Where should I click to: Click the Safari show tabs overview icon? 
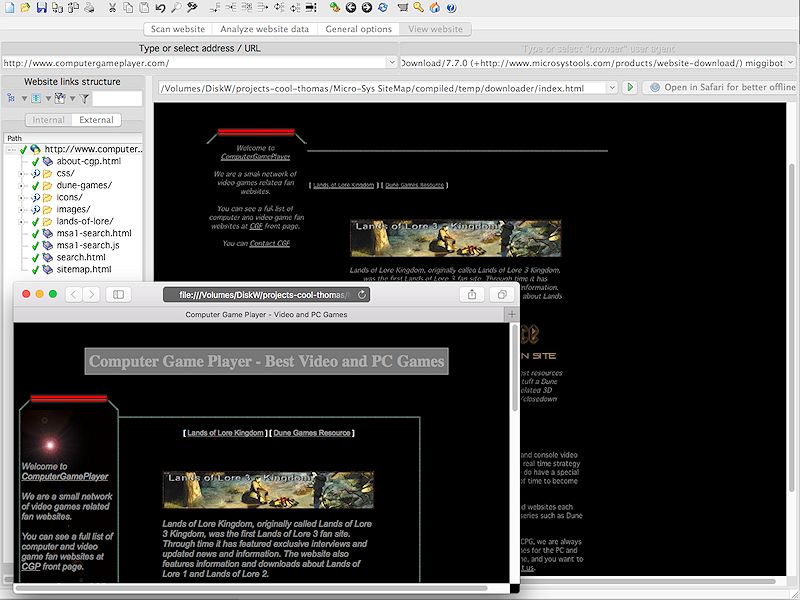point(502,294)
